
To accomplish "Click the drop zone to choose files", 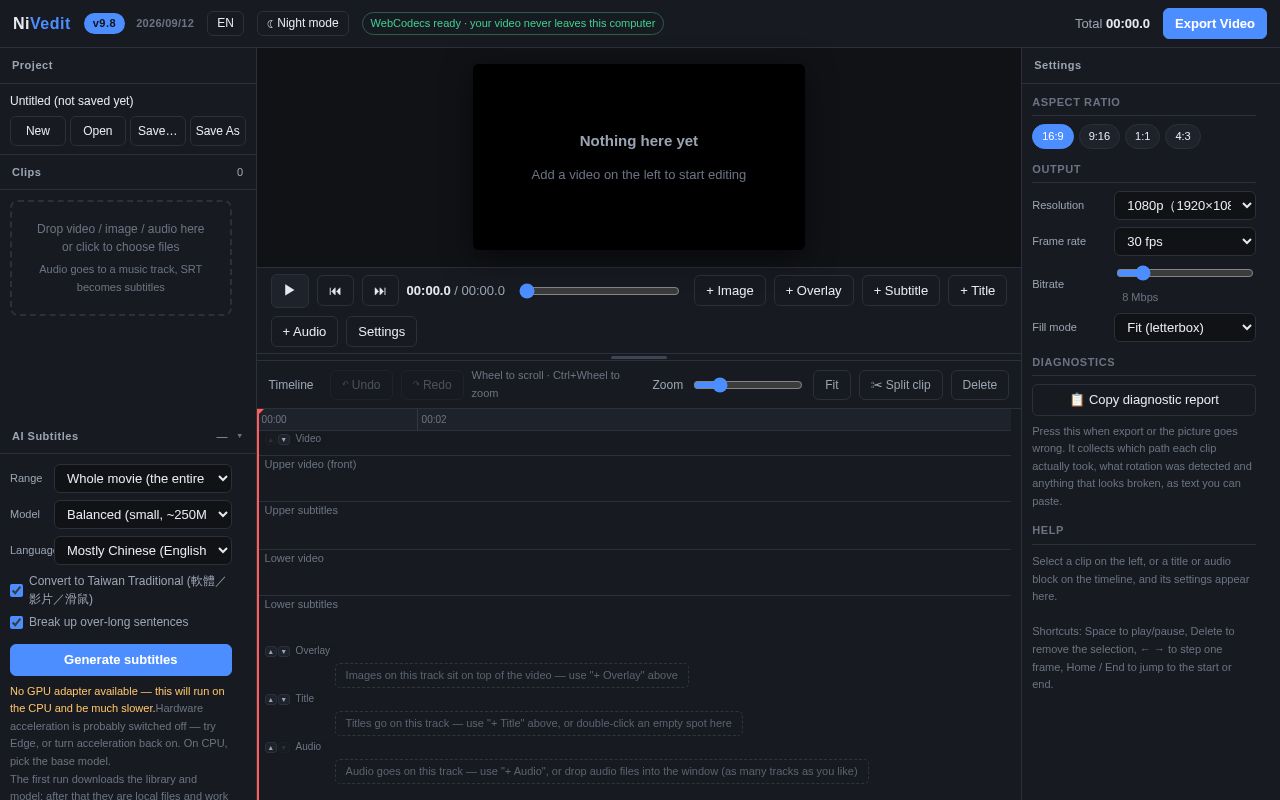I will click(121, 258).
